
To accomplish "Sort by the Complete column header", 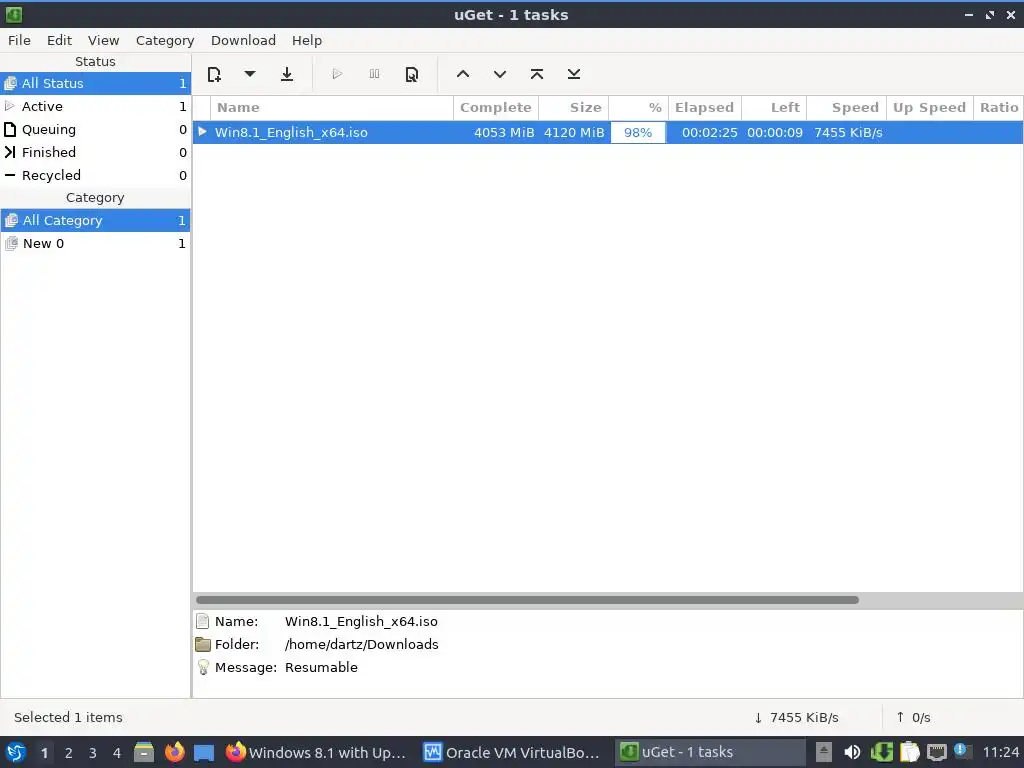I will pos(496,108).
